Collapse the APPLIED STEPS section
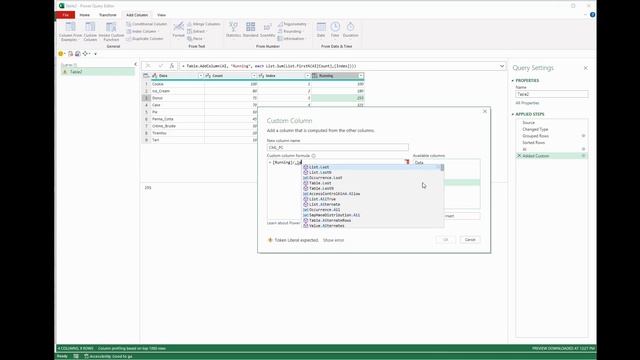This screenshot has width=640, height=360. 513,114
